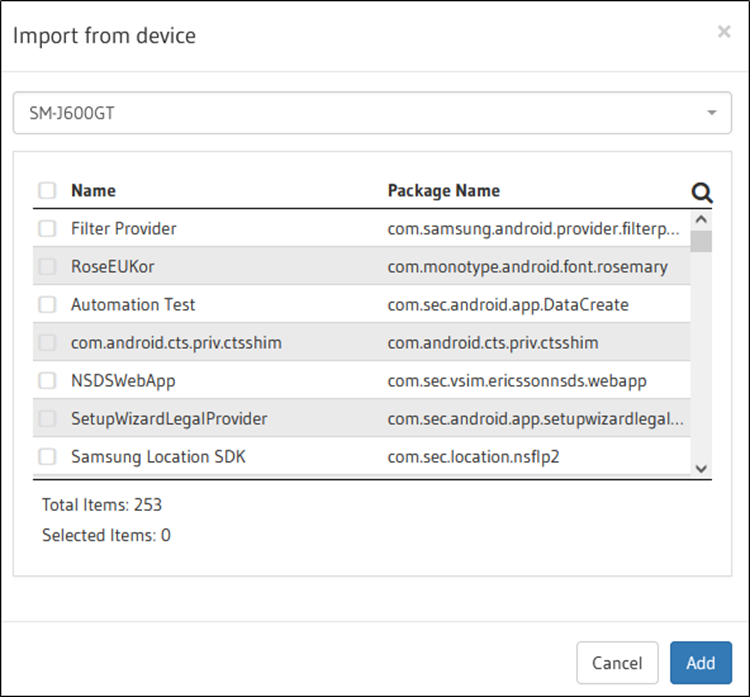This screenshot has height=697, width=750.
Task: Click the Cancel button
Action: click(x=617, y=663)
